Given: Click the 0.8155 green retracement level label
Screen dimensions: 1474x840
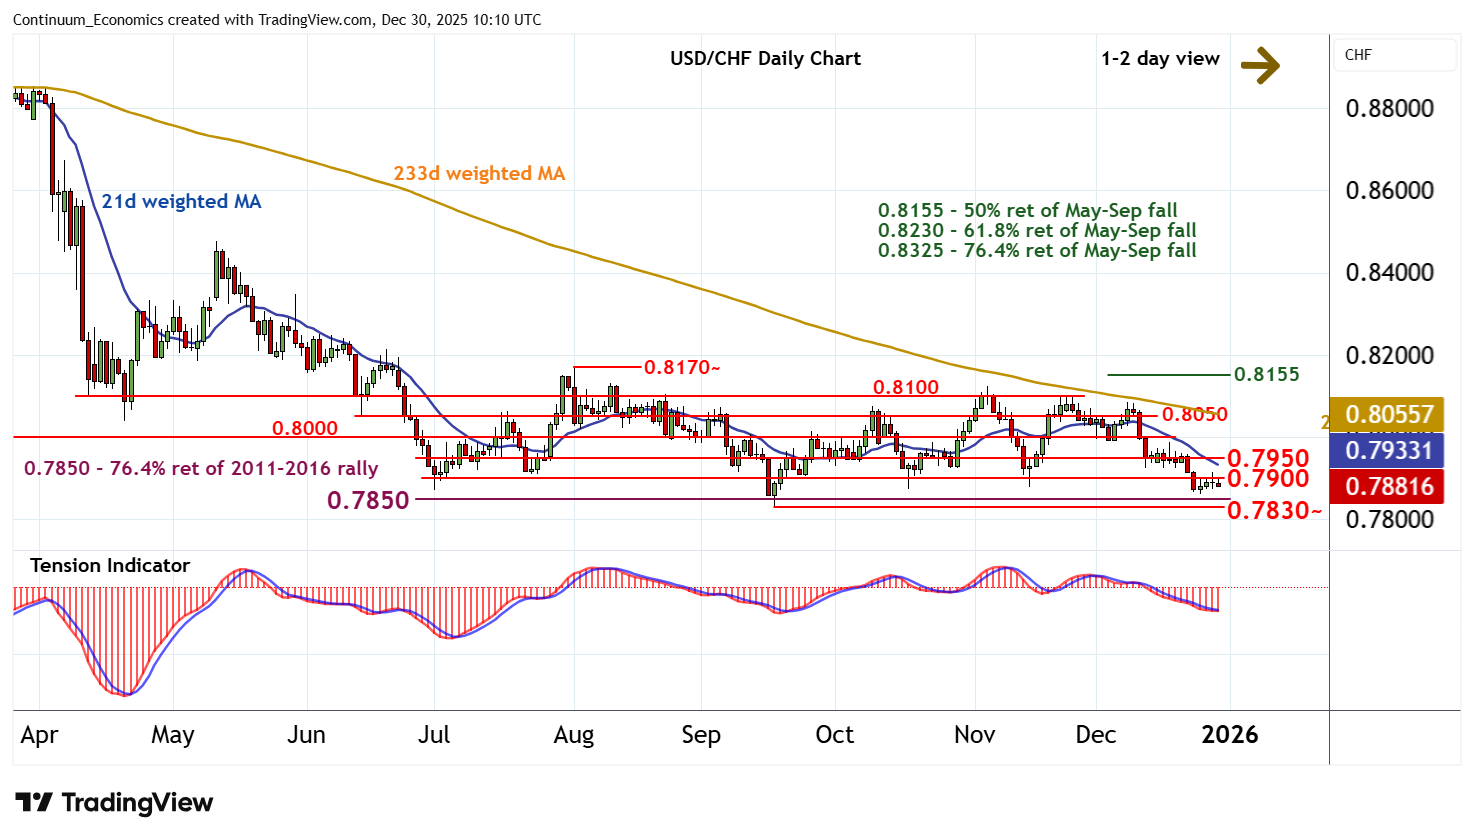Looking at the screenshot, I should [1266, 374].
